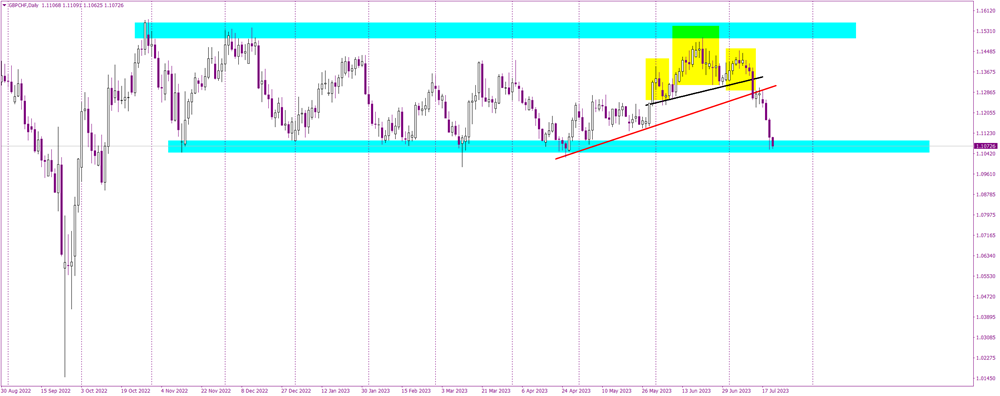The height and width of the screenshot is (396, 1000).
Task: Click the GBPCHF,Daily chart title text
Action: point(25,5)
